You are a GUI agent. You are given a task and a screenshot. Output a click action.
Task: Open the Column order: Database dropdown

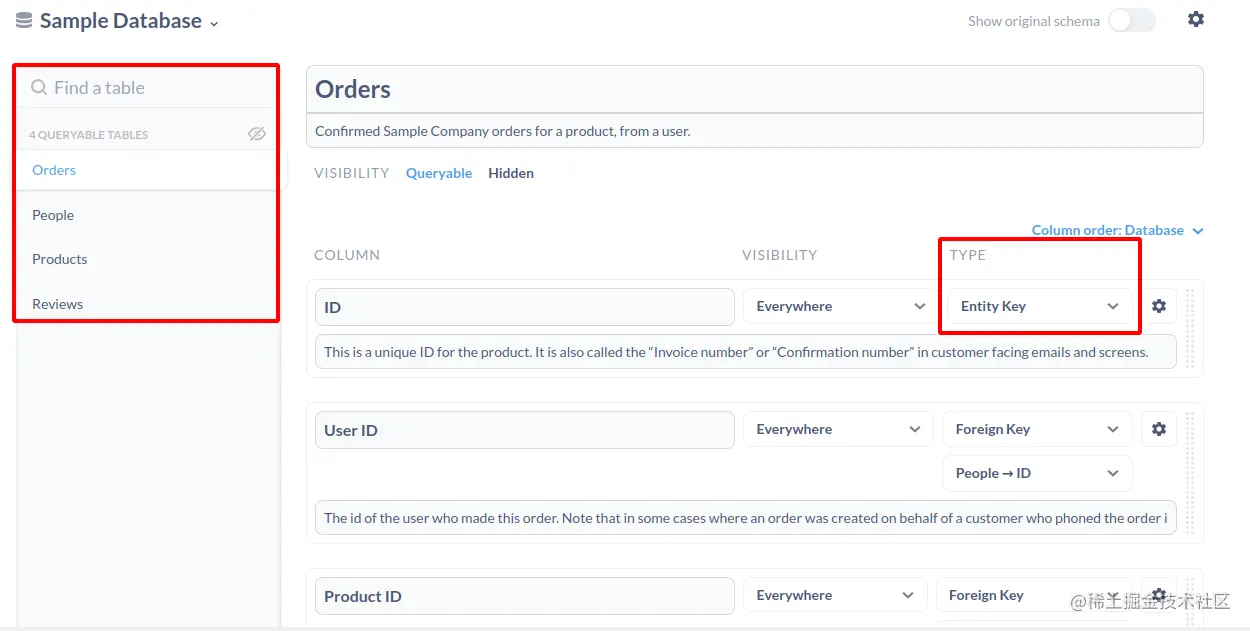point(1117,230)
